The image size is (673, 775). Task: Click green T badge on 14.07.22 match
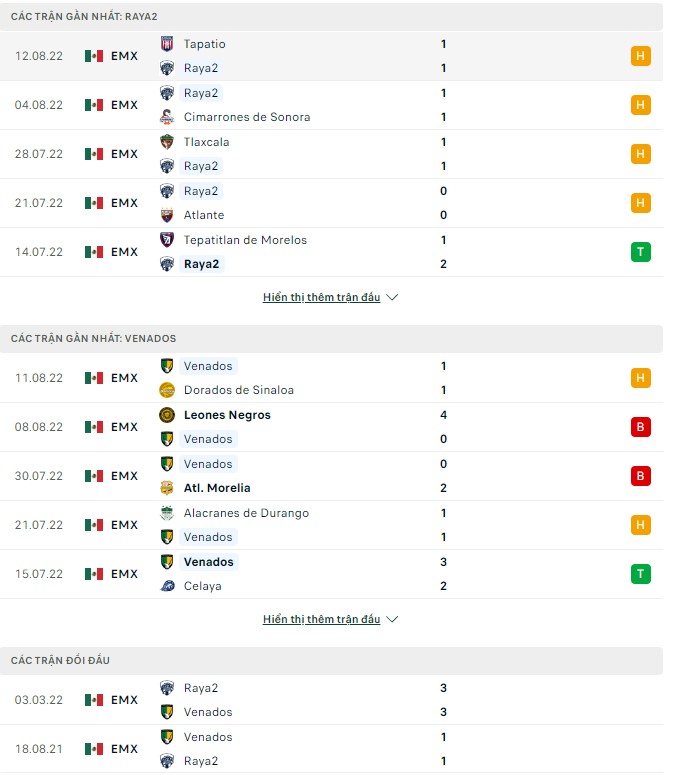tap(640, 252)
